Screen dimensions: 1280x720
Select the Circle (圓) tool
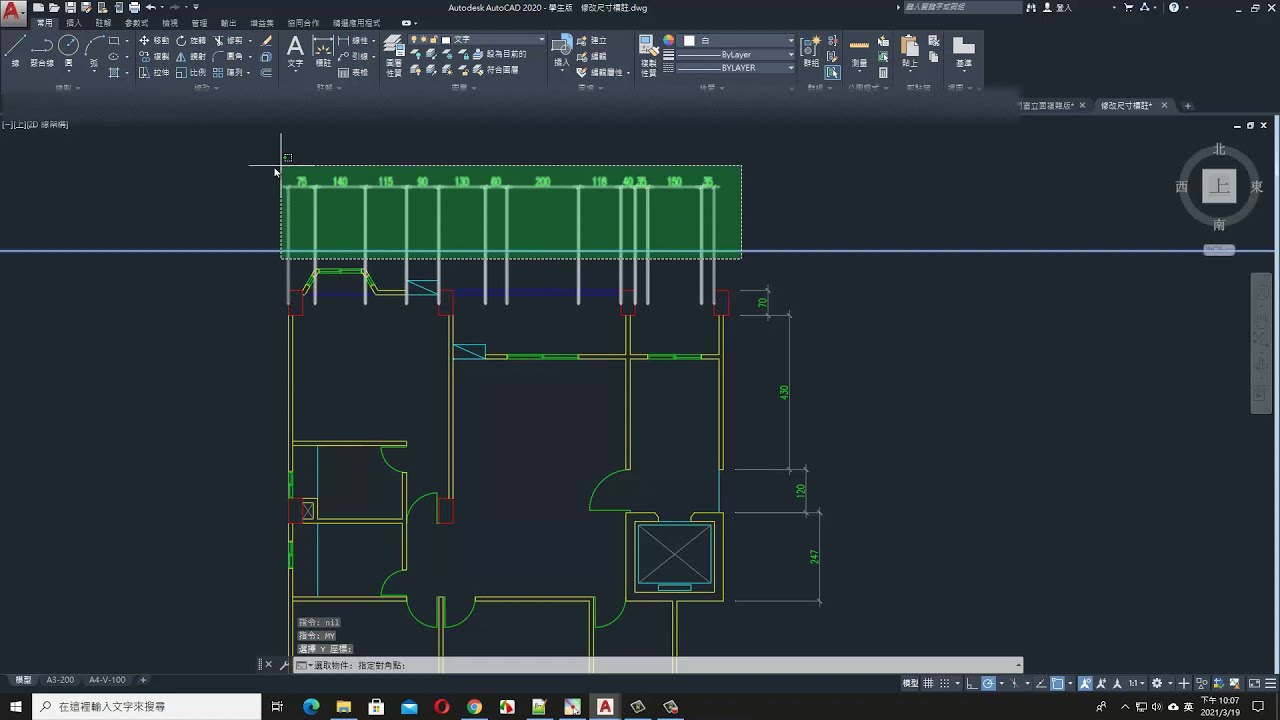pos(68,51)
